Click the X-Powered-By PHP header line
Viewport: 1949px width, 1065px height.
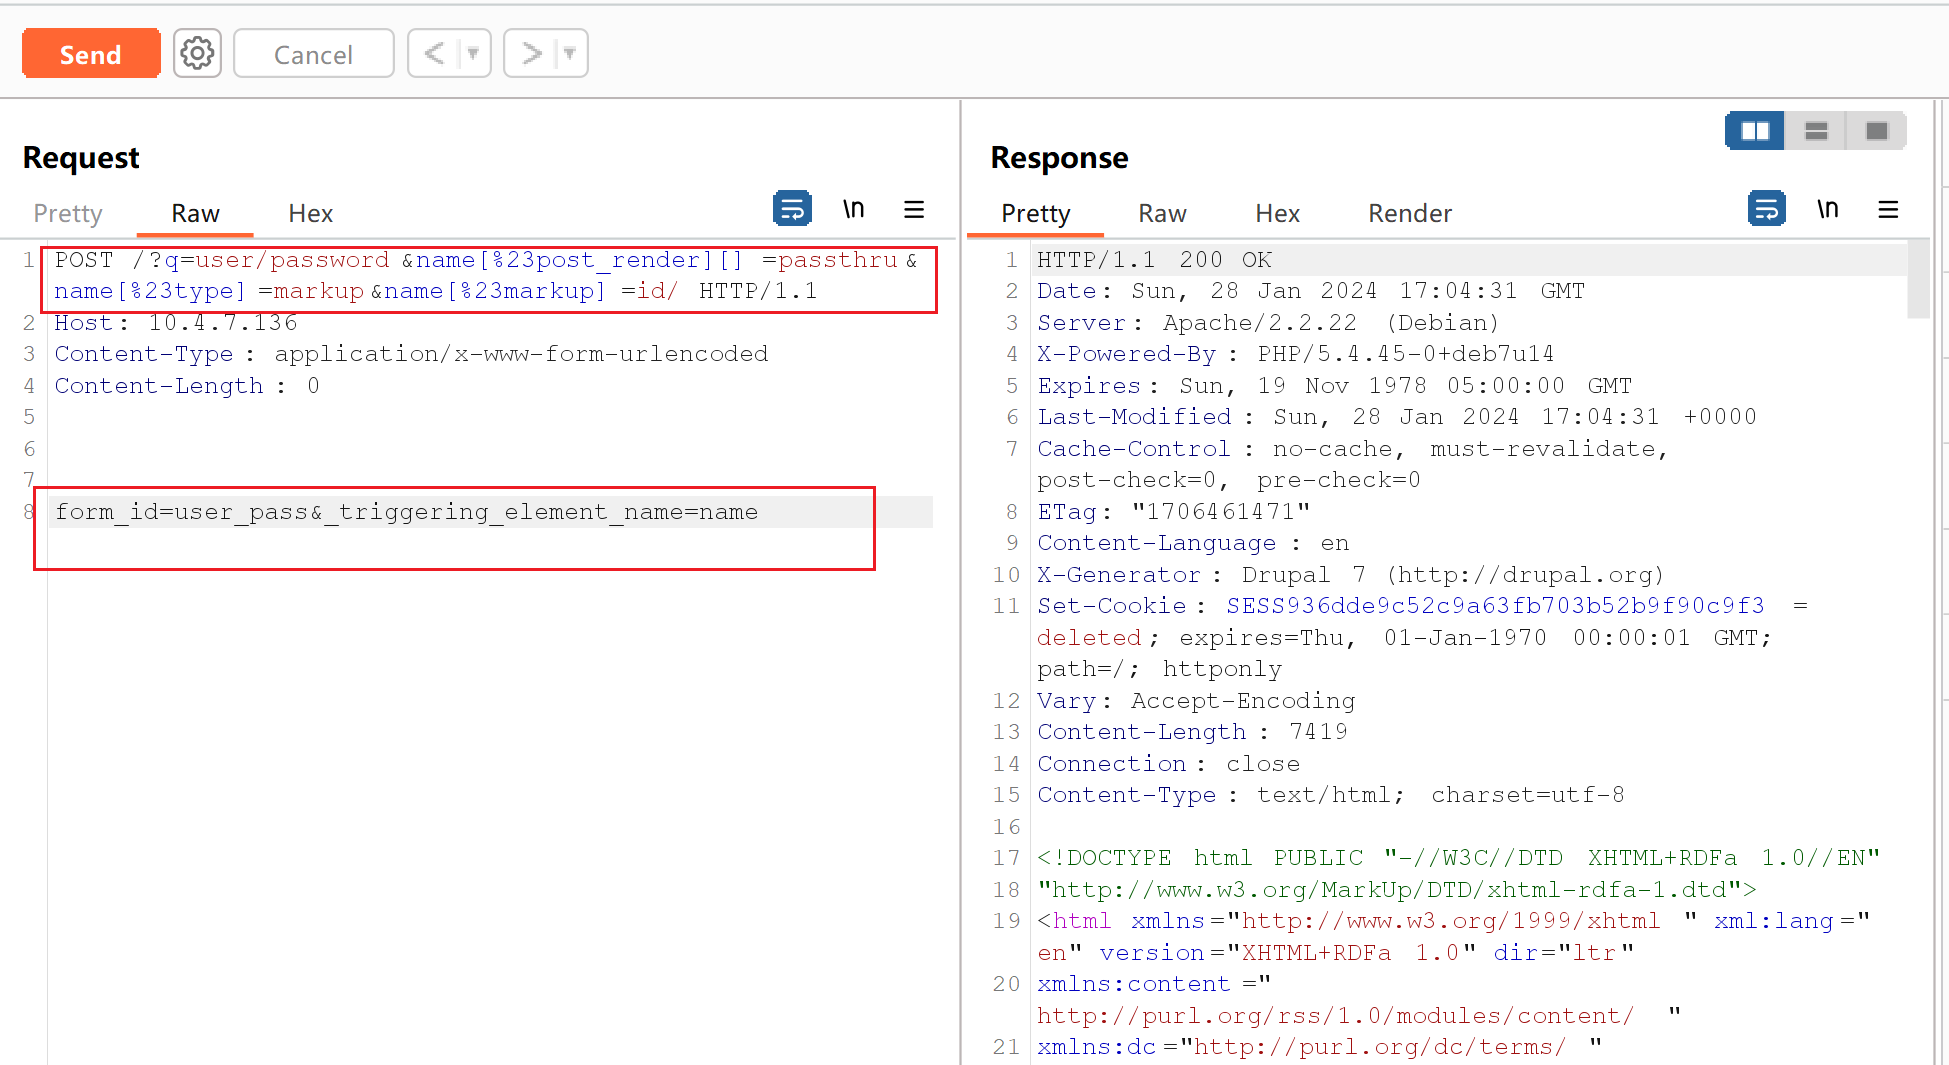[x=1295, y=354]
